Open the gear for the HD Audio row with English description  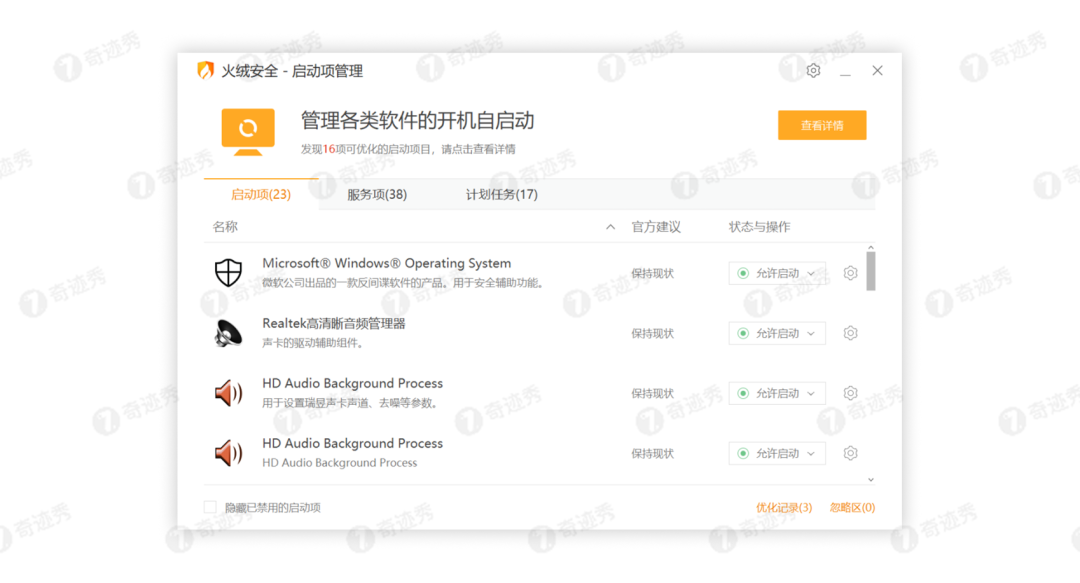[851, 453]
